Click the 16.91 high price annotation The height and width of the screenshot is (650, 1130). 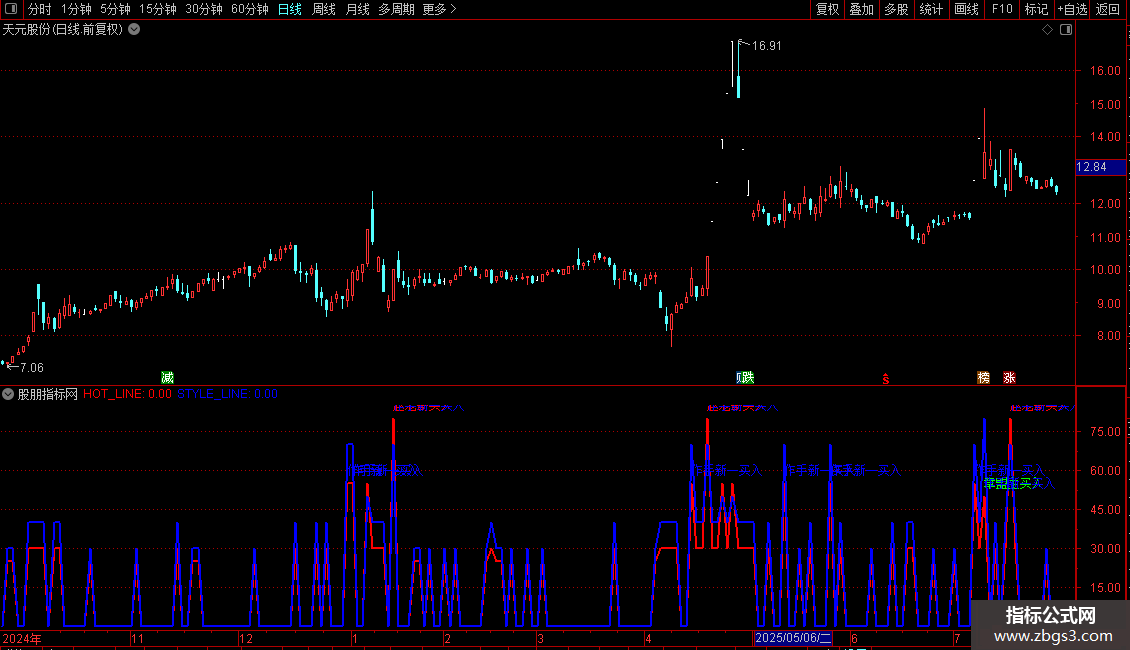pos(766,46)
